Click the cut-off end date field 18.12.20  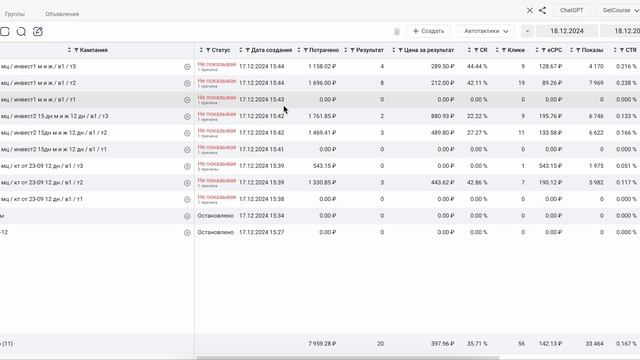pyautogui.click(x=620, y=31)
